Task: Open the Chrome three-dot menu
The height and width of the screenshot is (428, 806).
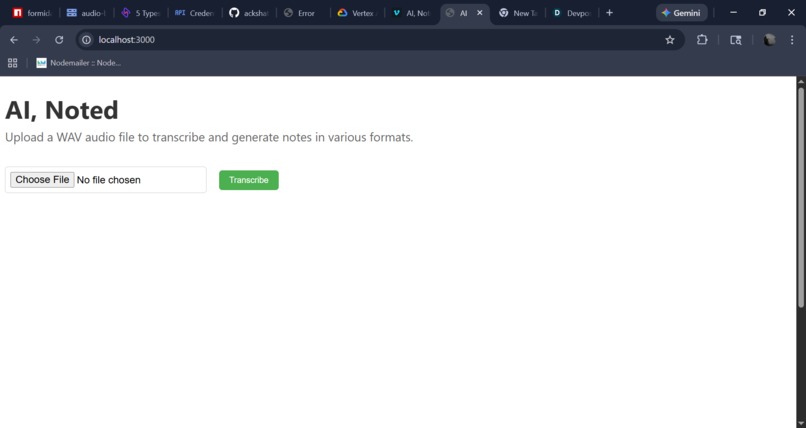Action: pyautogui.click(x=792, y=40)
